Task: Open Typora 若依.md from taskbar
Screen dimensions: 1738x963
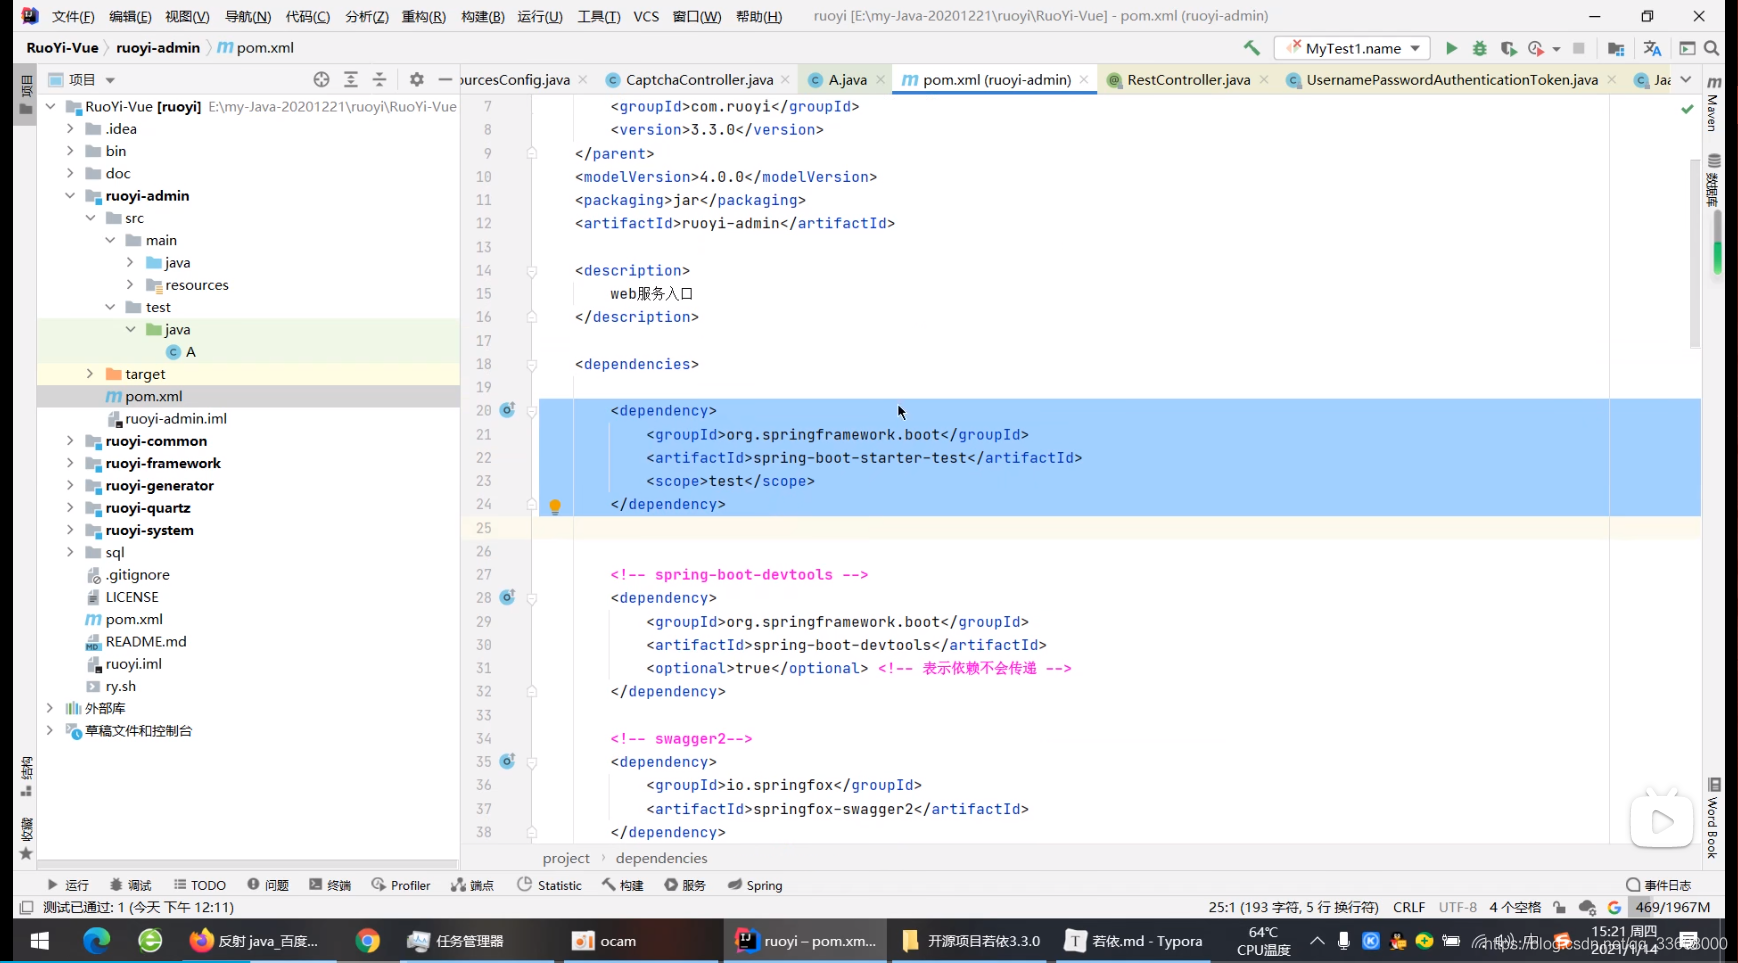Action: (1135, 941)
